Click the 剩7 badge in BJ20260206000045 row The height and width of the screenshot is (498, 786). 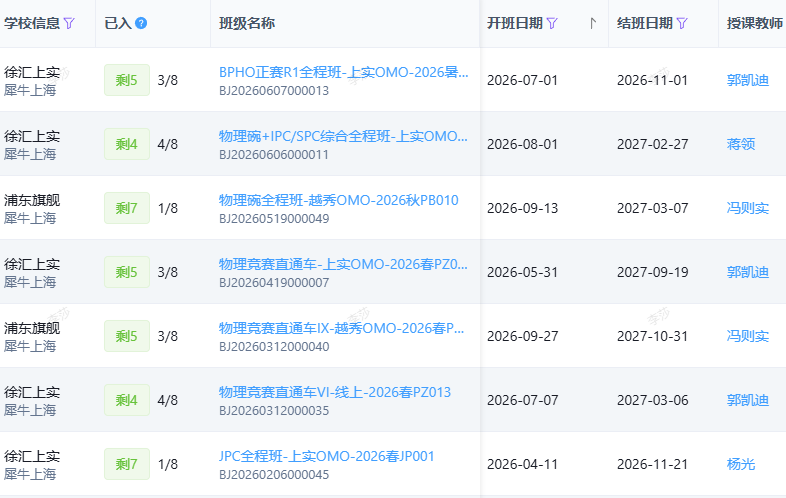[x=127, y=464]
